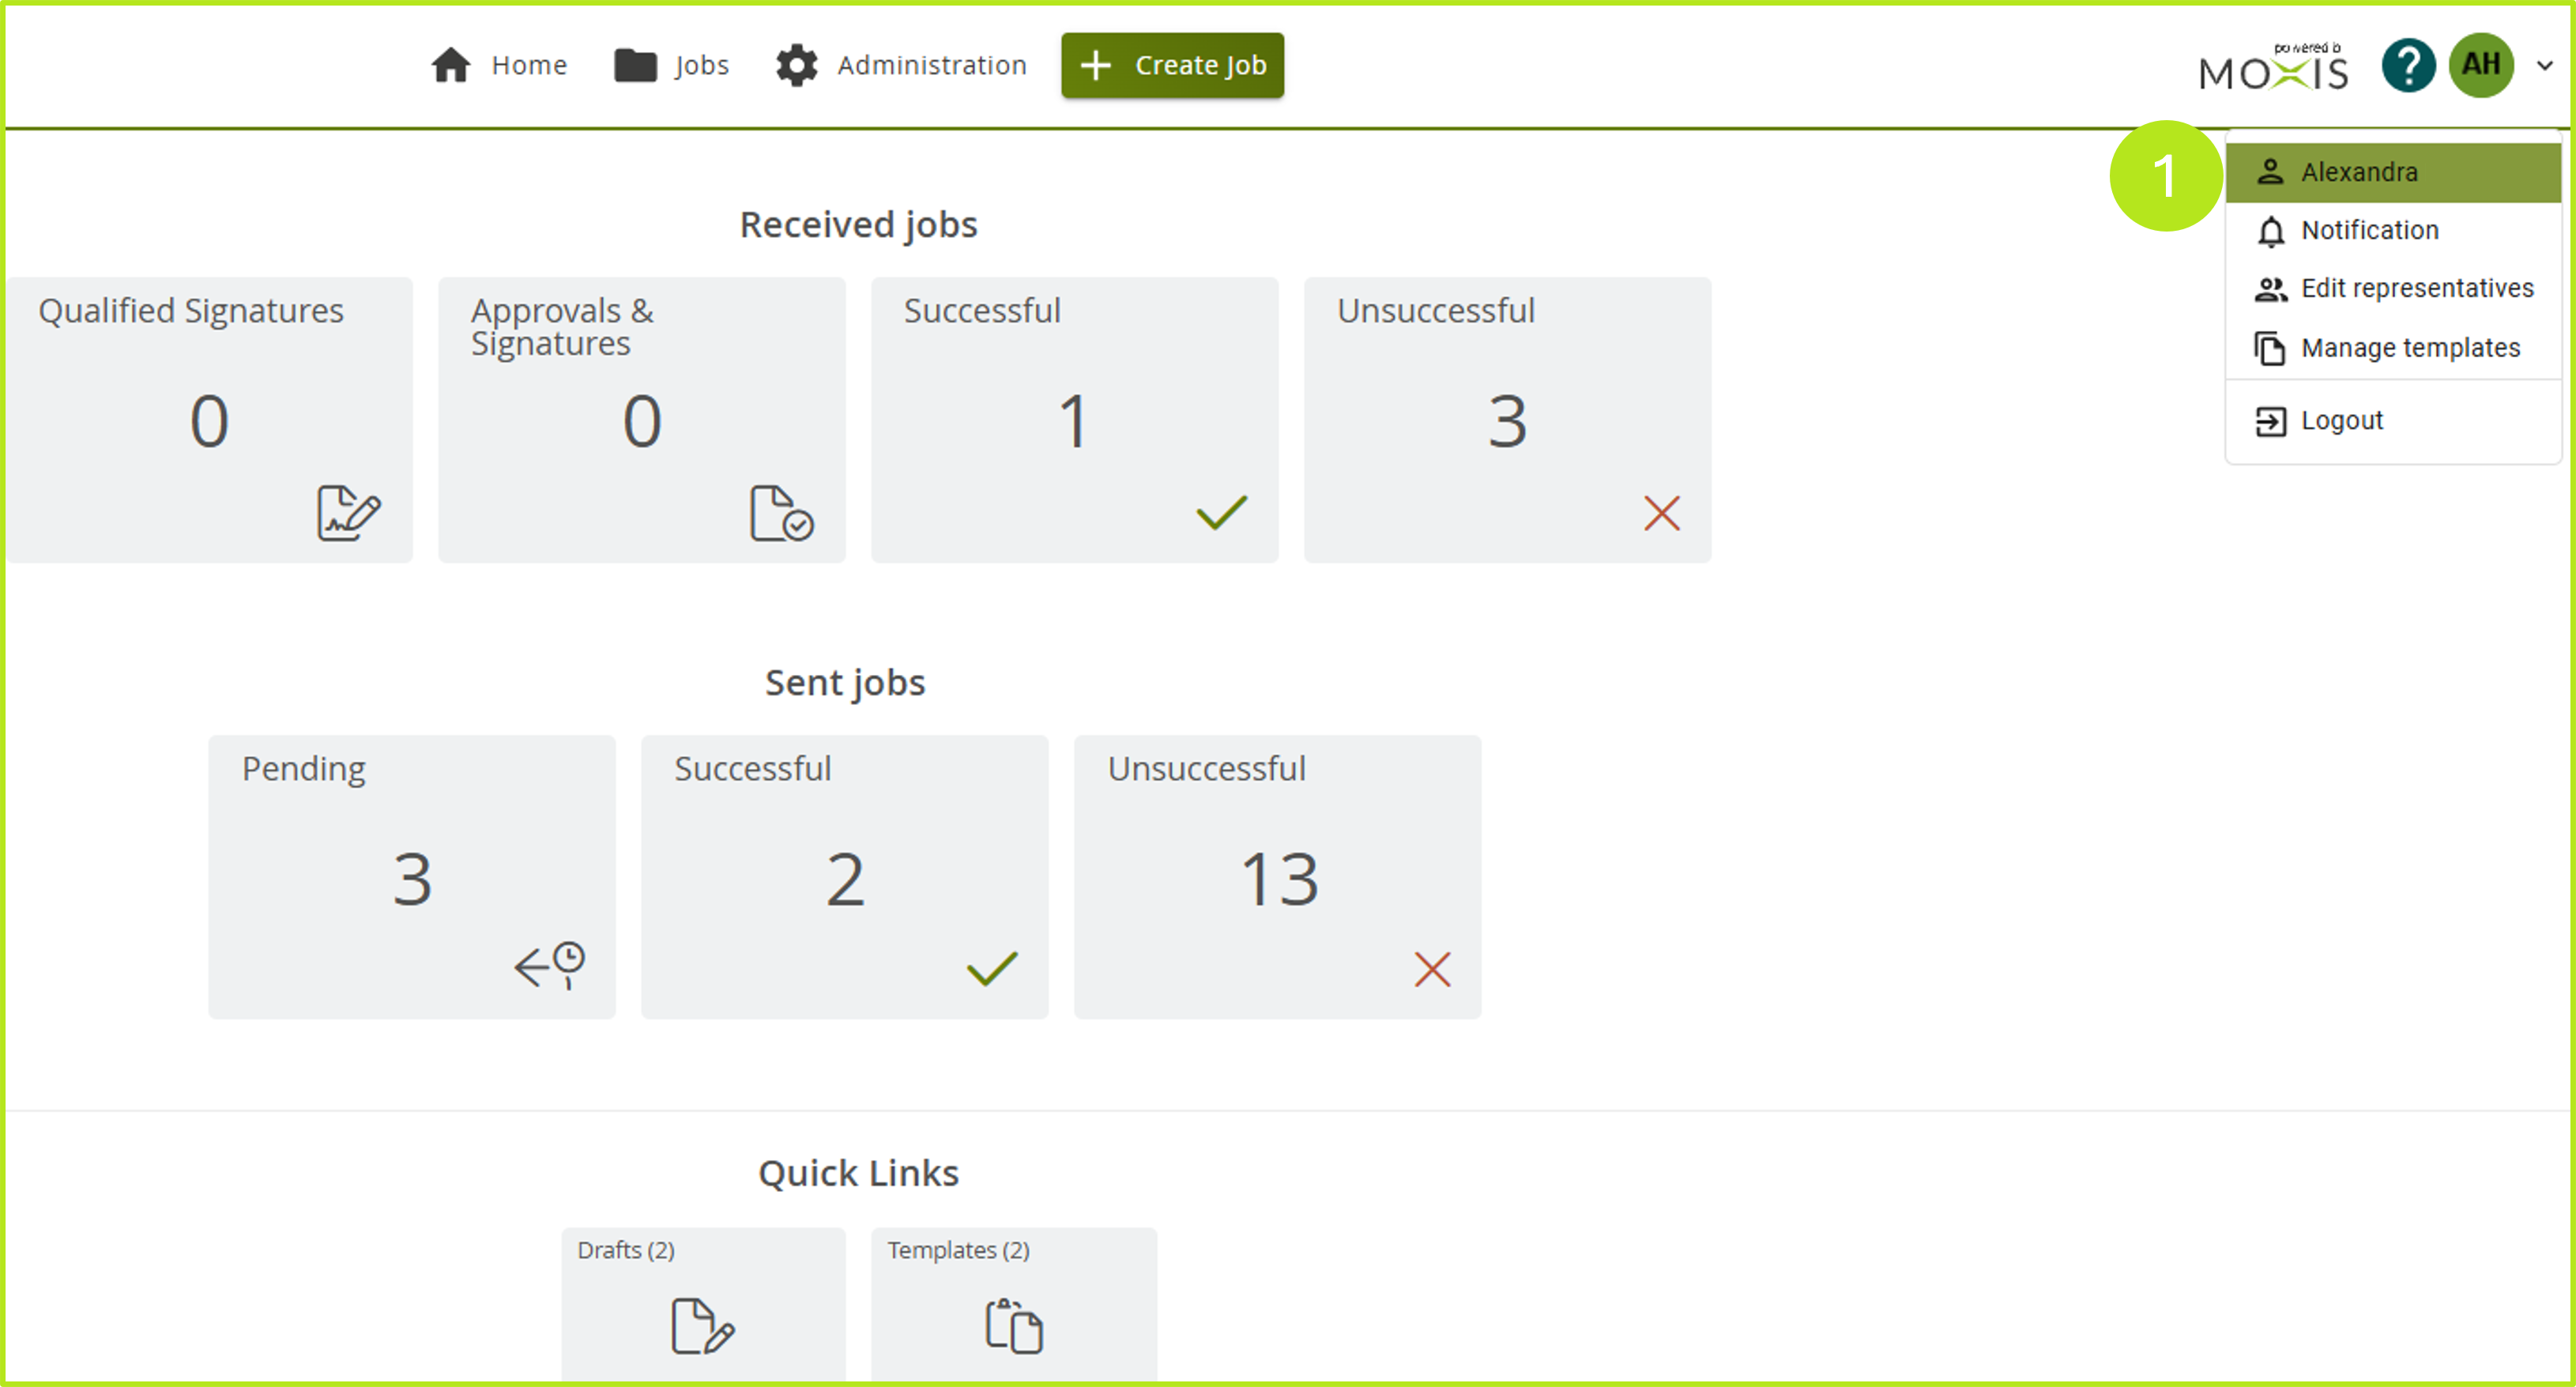The image size is (2576, 1387).
Task: Click the Administration gear icon
Action: pos(797,64)
